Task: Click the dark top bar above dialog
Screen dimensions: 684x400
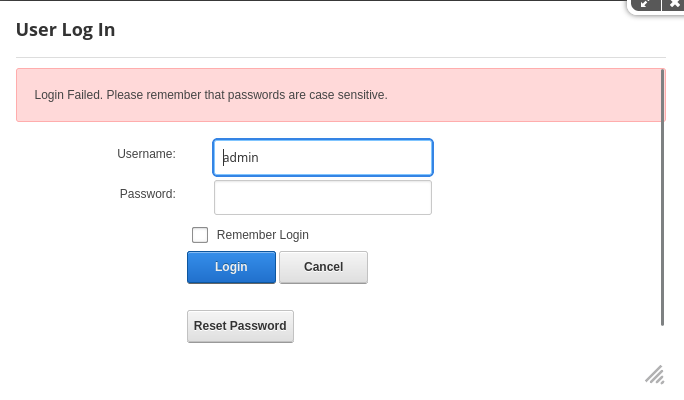Action: point(300,1)
